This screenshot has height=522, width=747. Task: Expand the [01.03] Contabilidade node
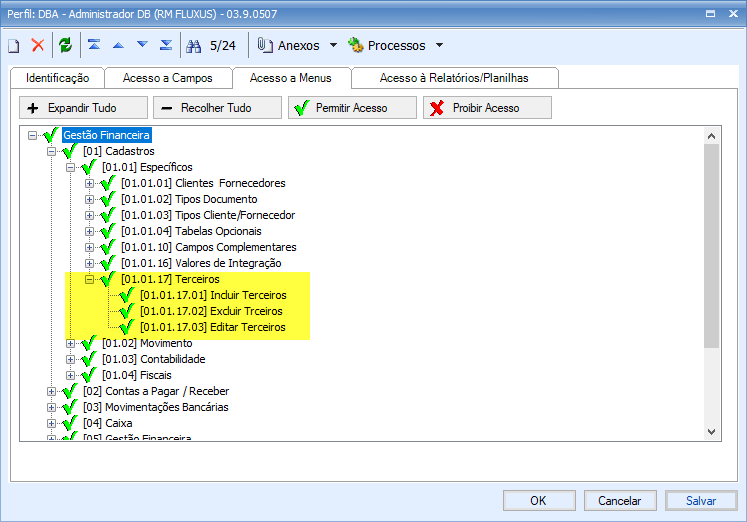coord(70,360)
